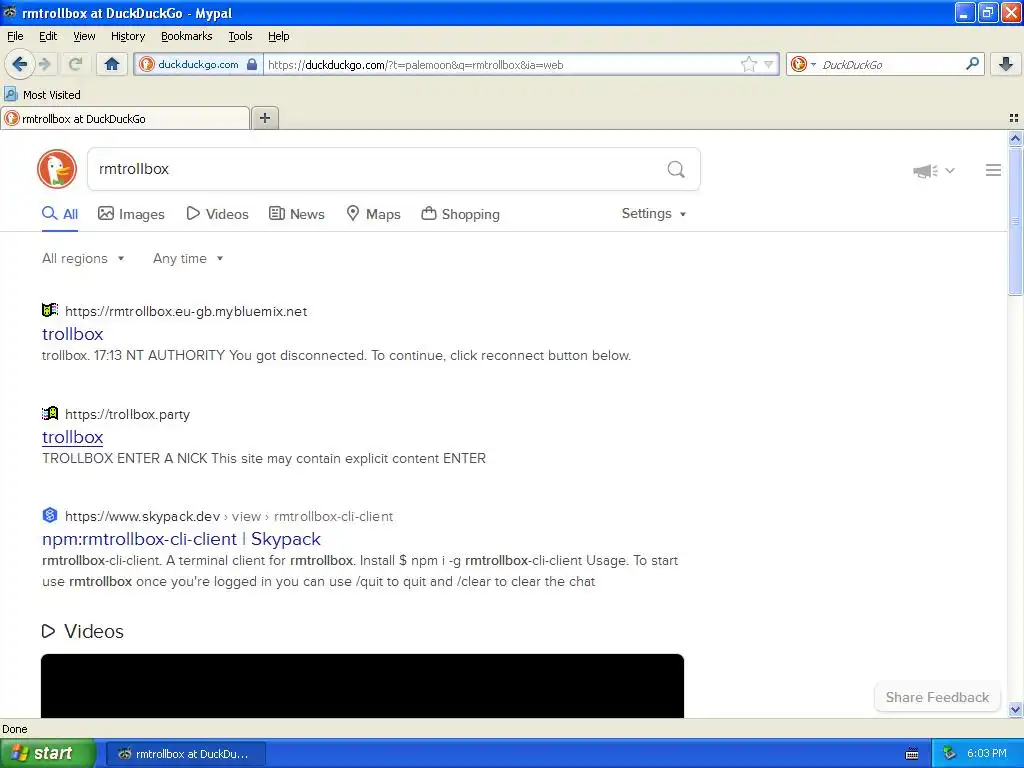
Task: Expand the All regions filter
Action: pyautogui.click(x=83, y=259)
